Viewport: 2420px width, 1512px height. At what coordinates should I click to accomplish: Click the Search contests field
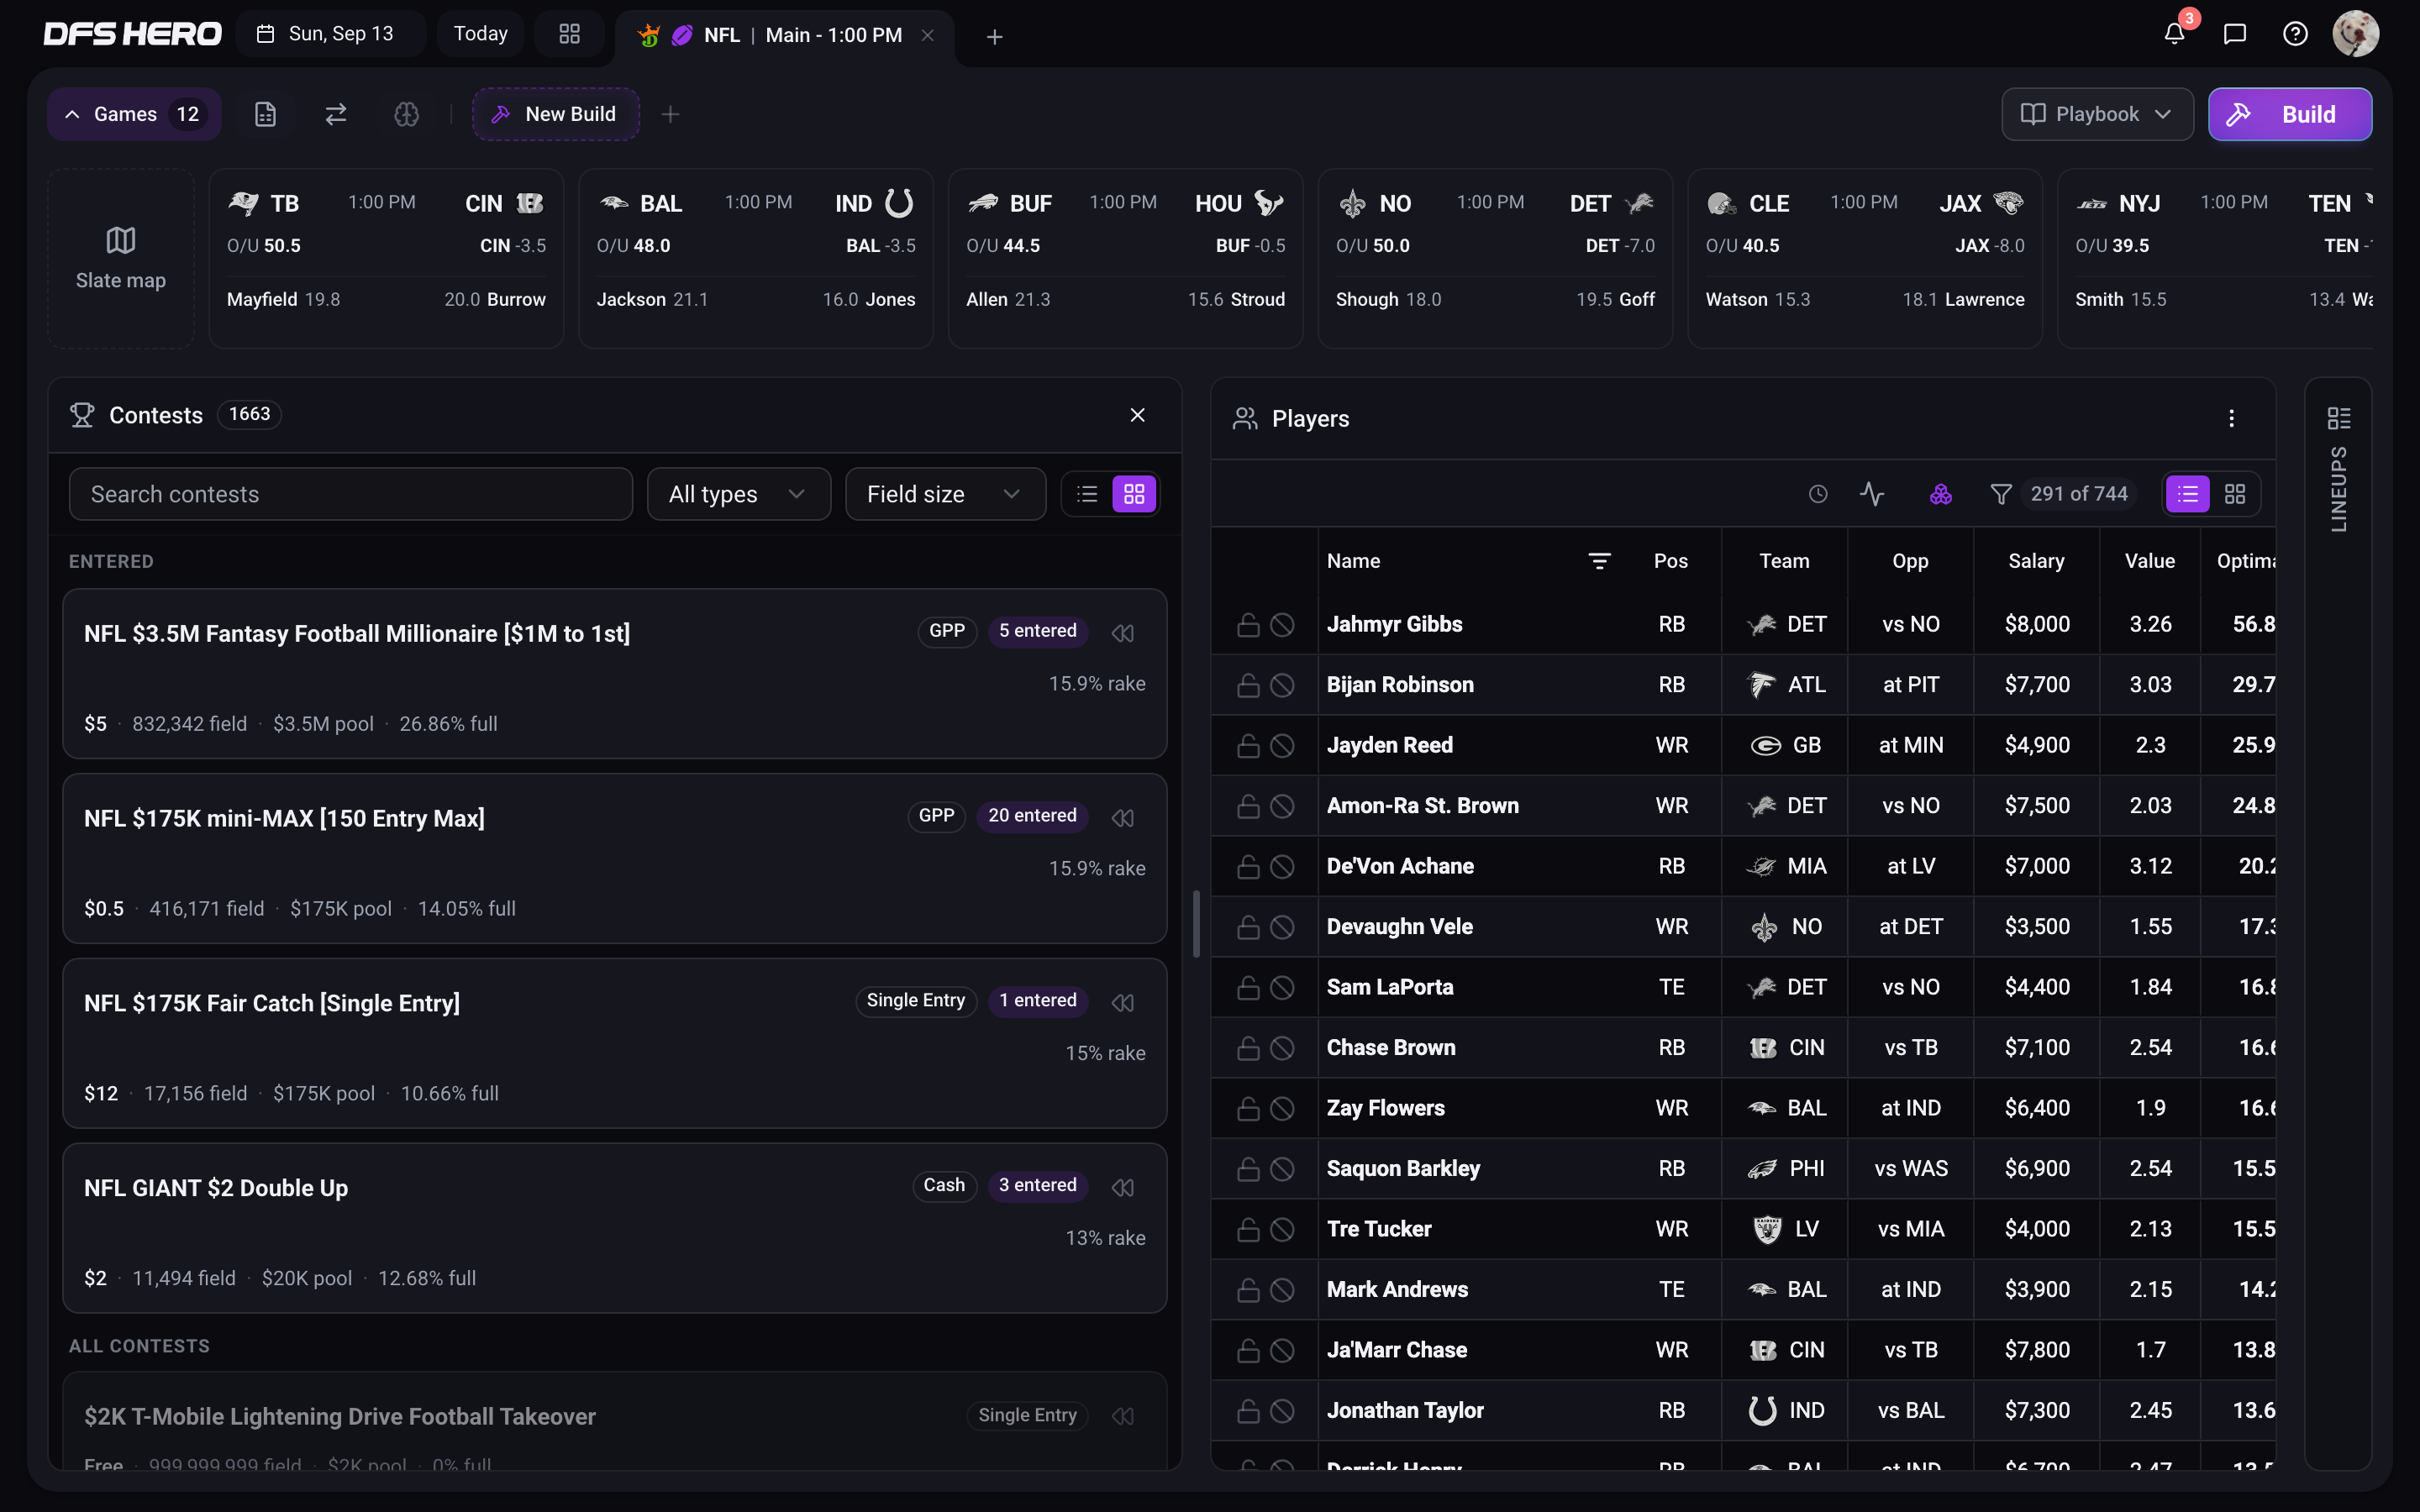tap(350, 494)
